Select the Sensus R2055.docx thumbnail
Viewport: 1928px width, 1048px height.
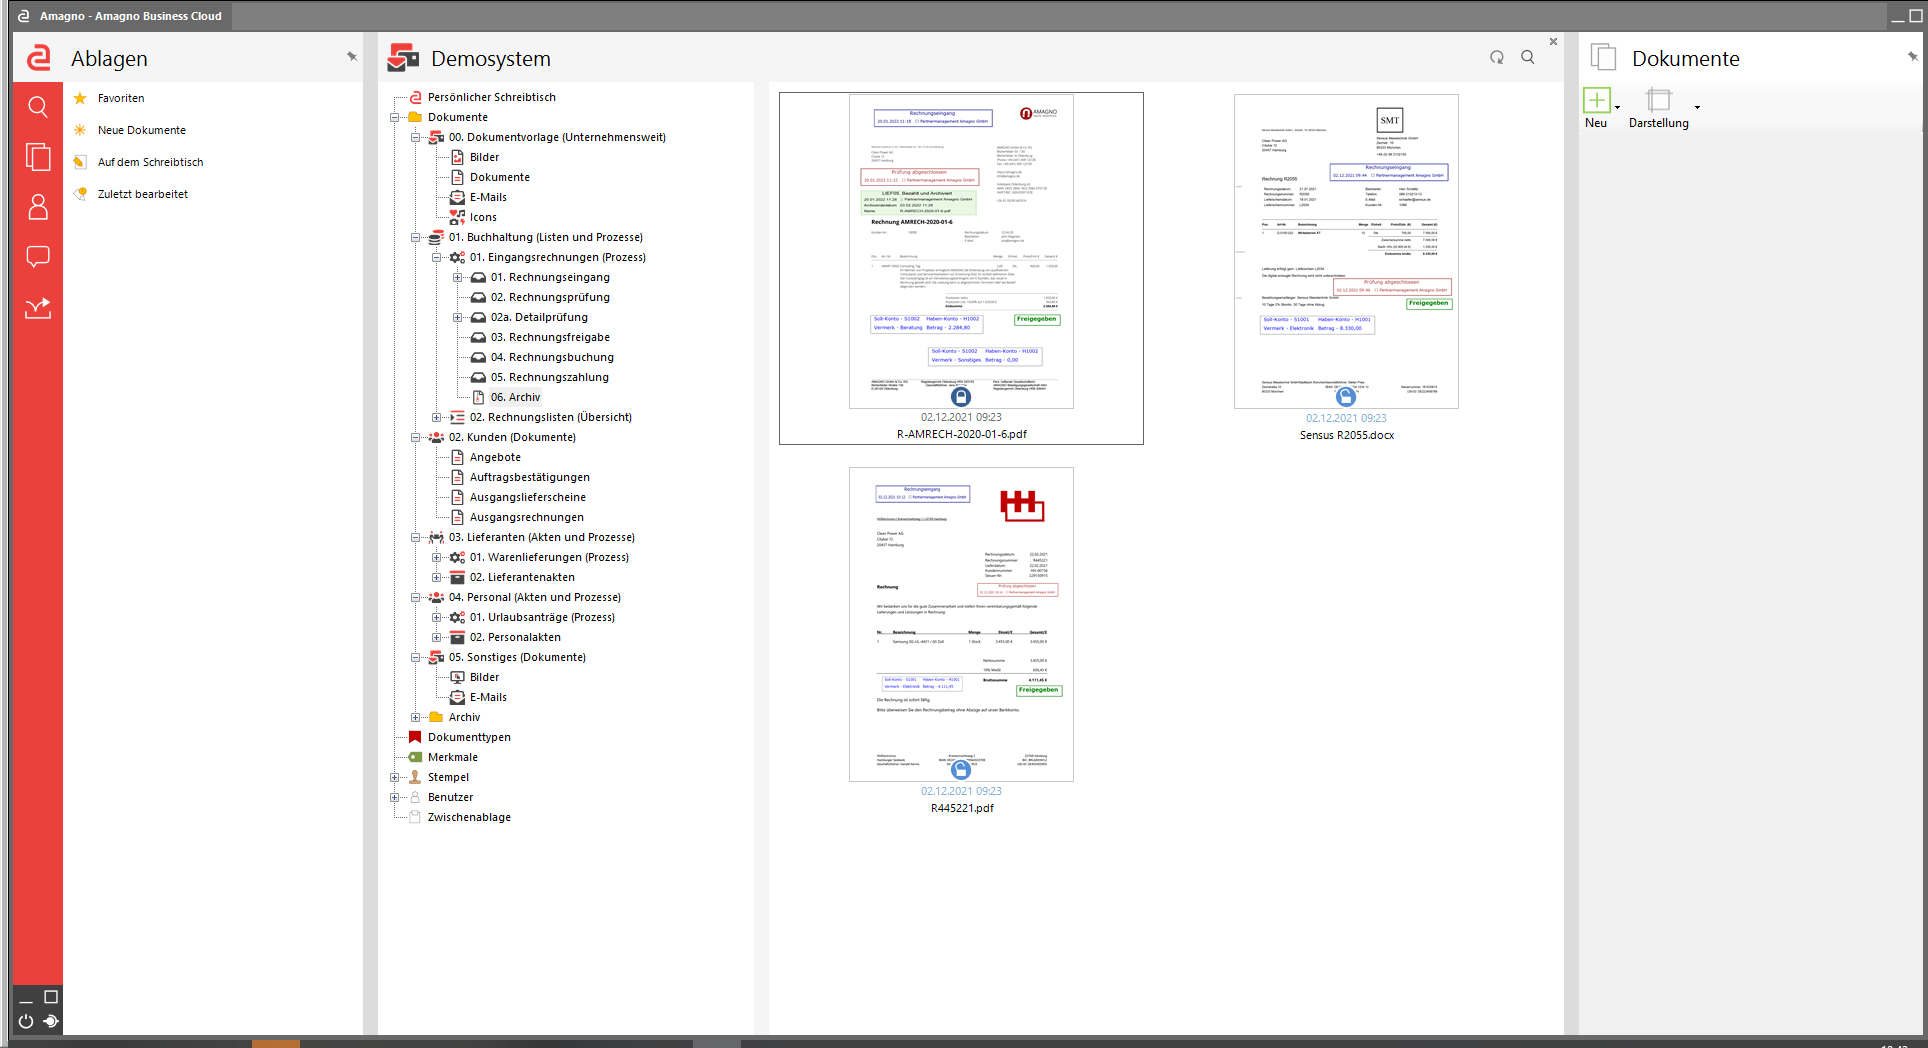pos(1346,252)
